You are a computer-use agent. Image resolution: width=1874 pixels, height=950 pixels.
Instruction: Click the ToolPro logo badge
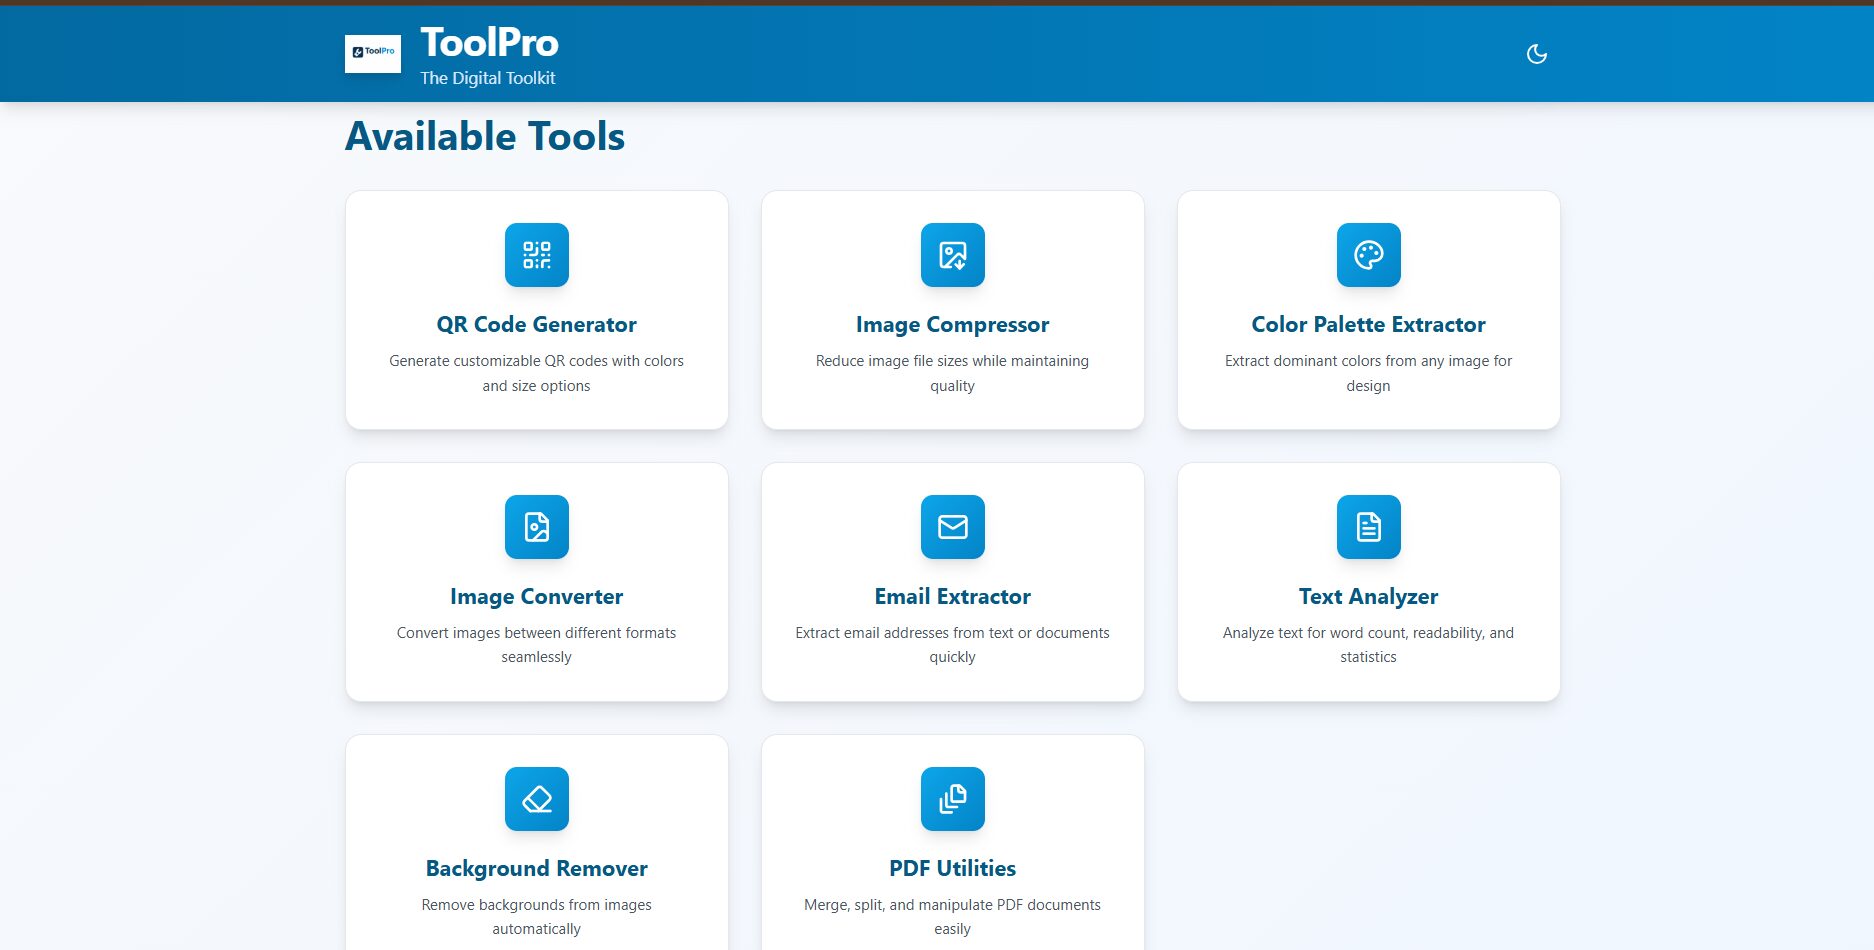pyautogui.click(x=372, y=54)
